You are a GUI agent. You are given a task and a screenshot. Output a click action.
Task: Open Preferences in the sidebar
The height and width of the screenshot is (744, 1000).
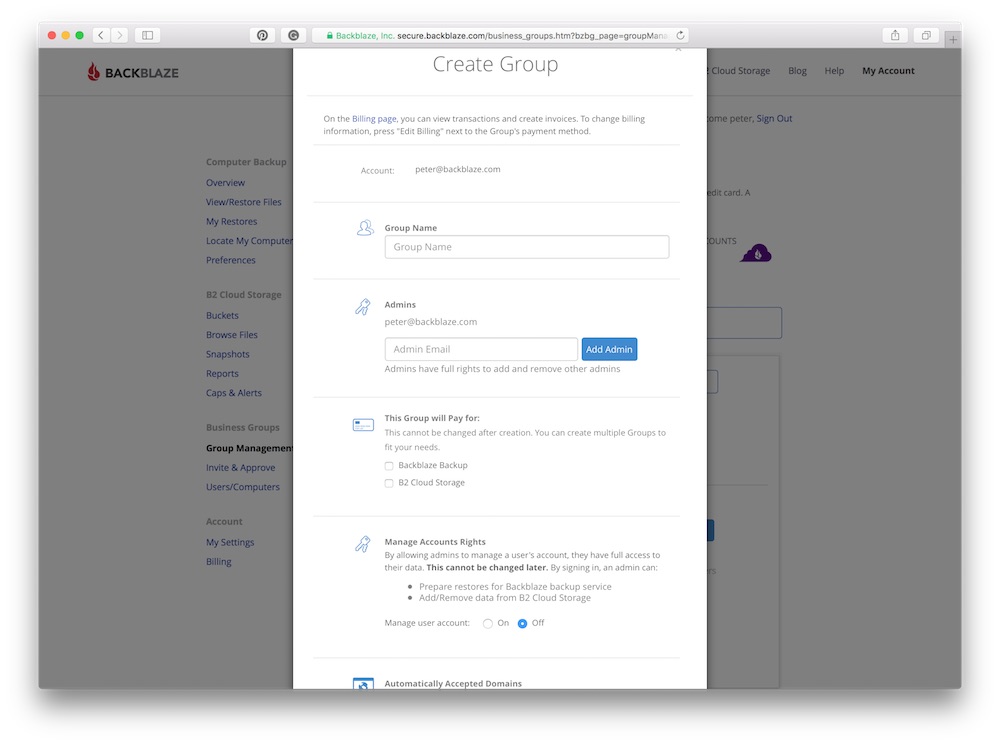[x=230, y=260]
